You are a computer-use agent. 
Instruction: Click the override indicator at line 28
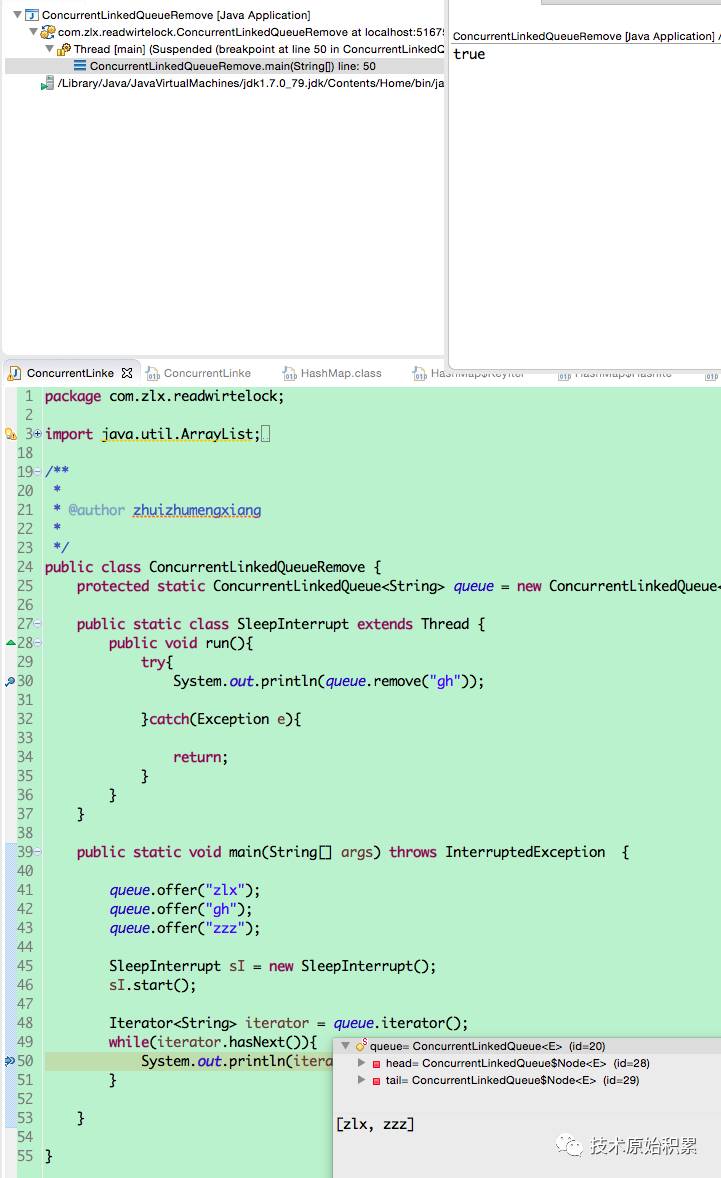10,642
